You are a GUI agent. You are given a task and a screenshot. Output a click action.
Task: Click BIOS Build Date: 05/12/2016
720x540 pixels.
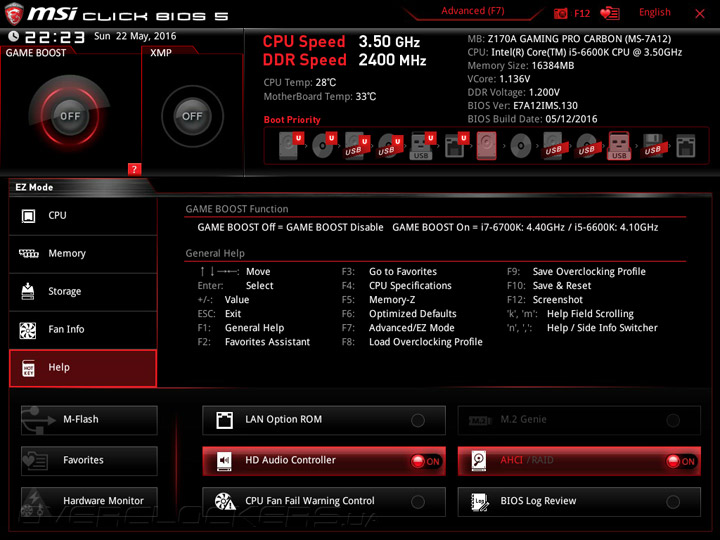(x=532, y=119)
